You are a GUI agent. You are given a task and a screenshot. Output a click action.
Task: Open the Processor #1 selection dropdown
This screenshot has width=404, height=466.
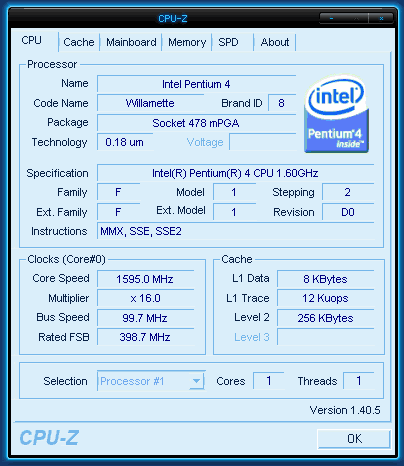click(x=151, y=381)
